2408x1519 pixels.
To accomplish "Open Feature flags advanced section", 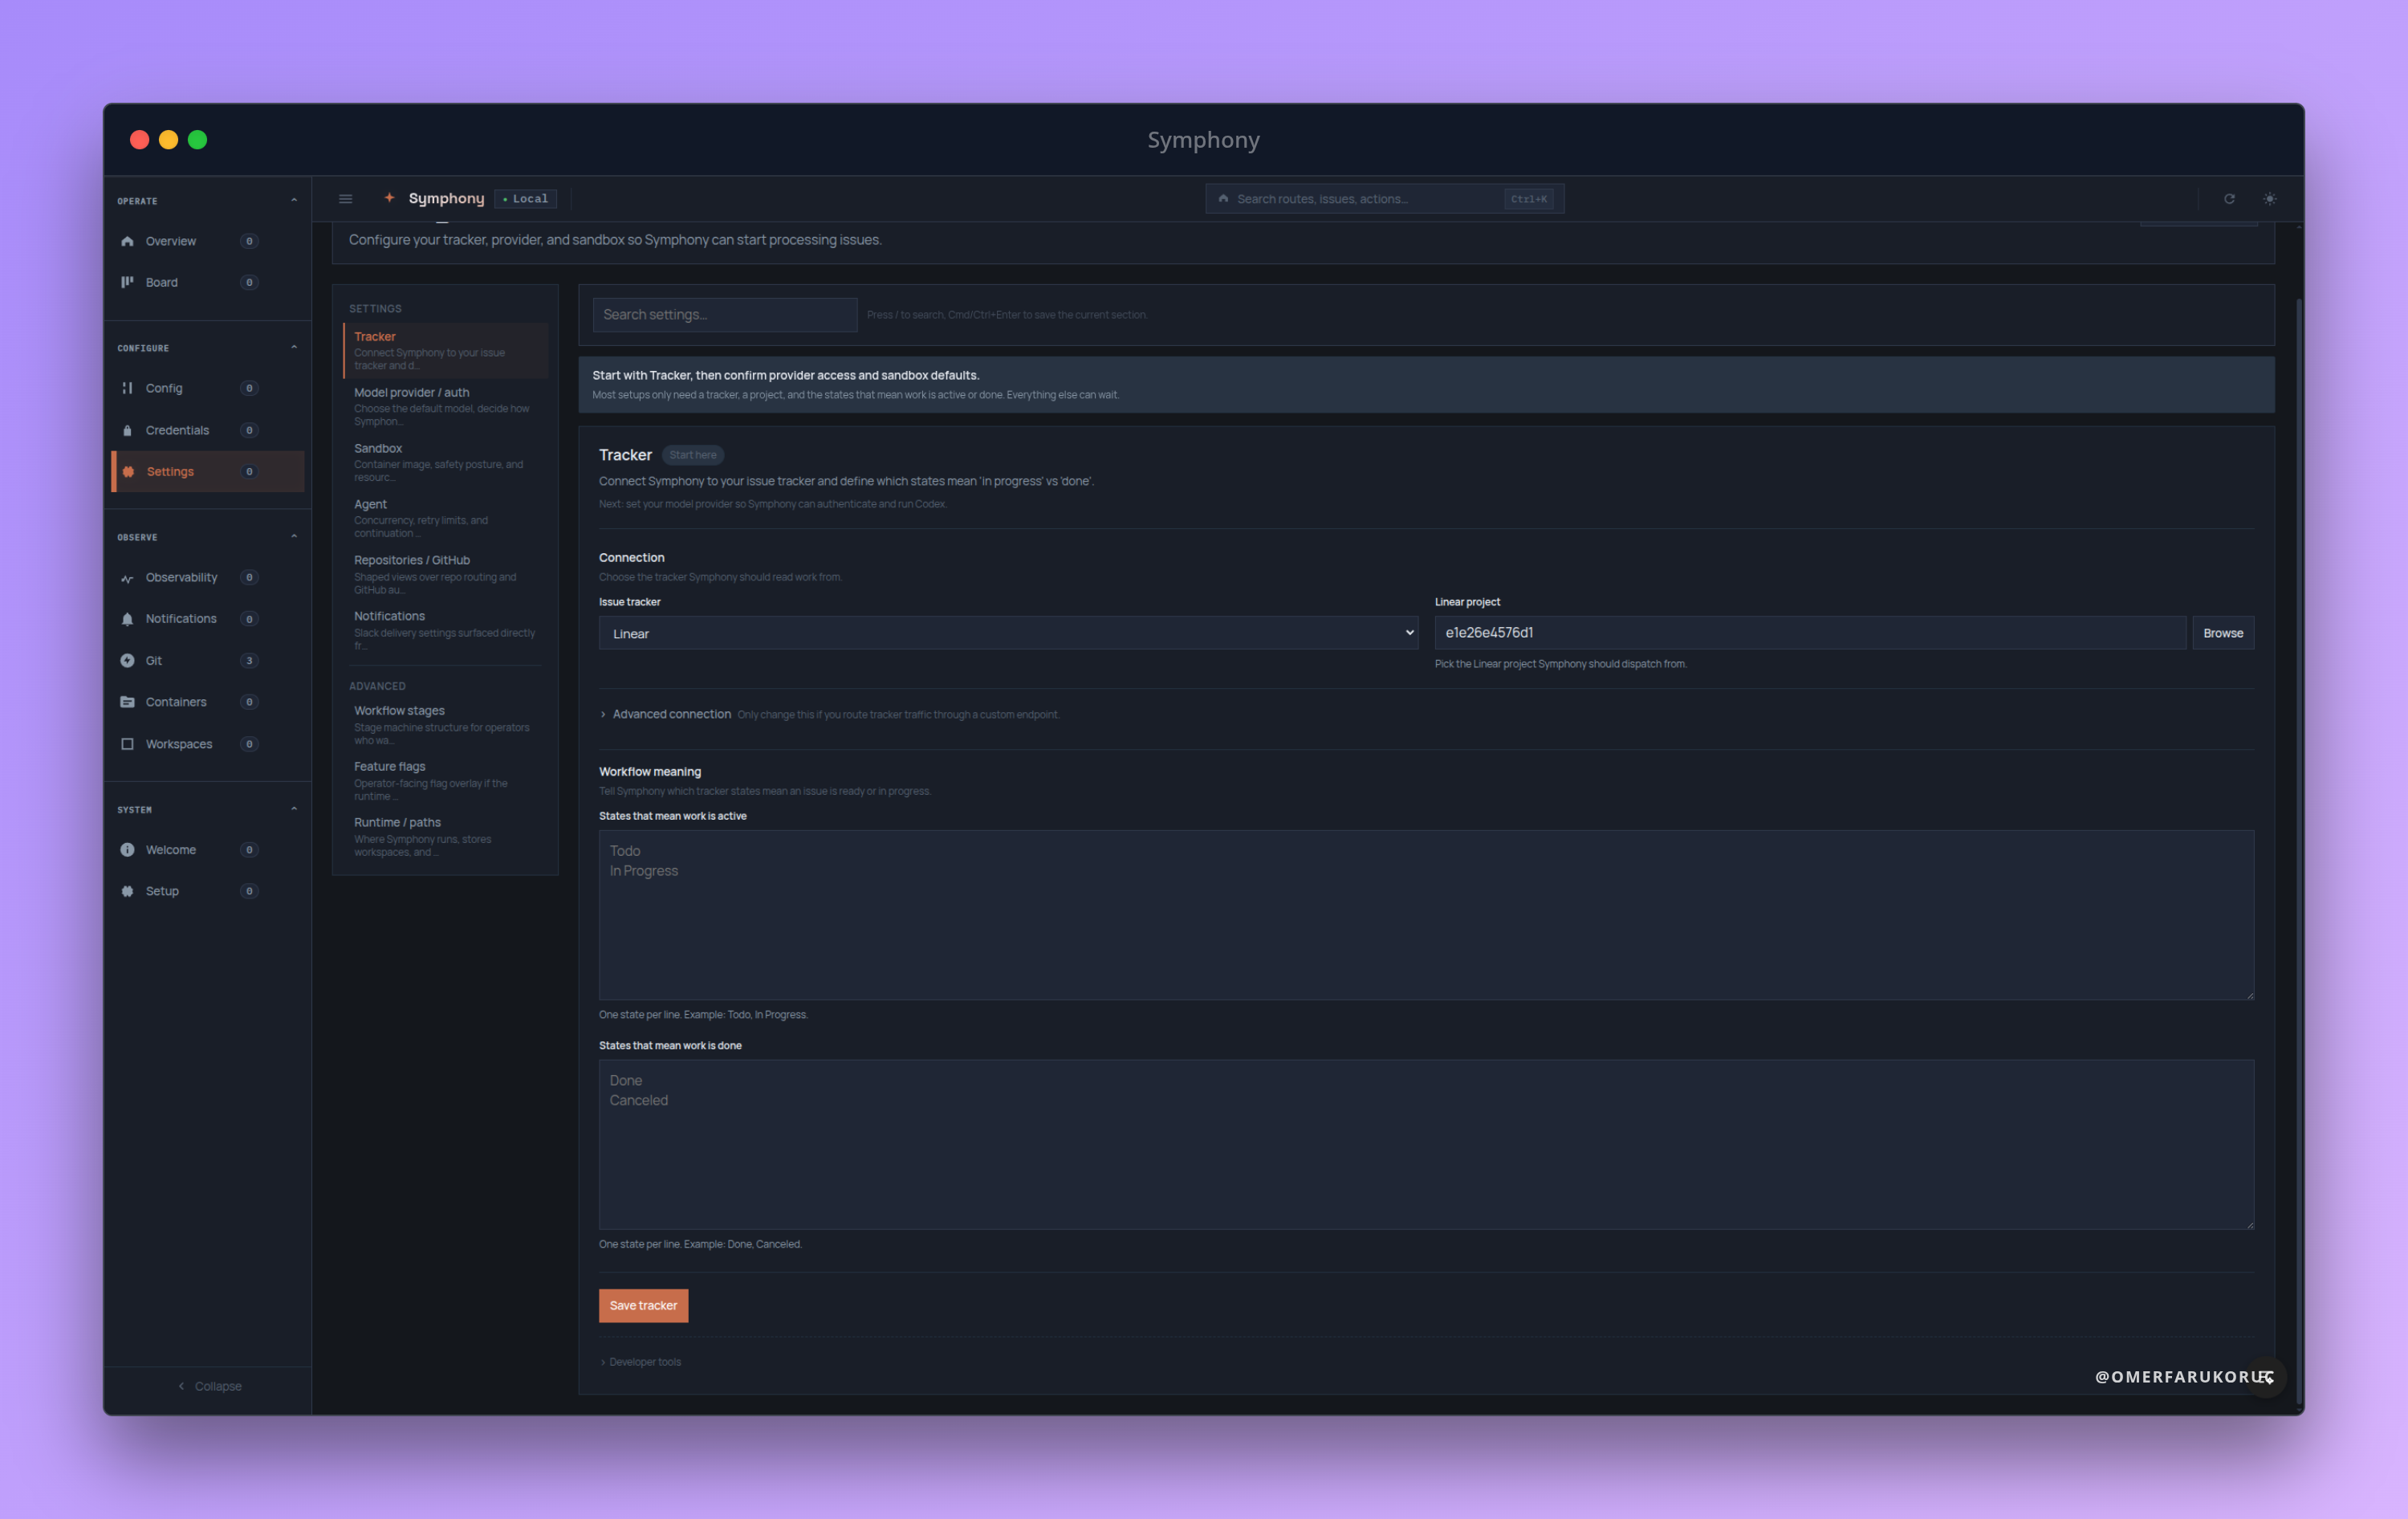I will 446,781.
